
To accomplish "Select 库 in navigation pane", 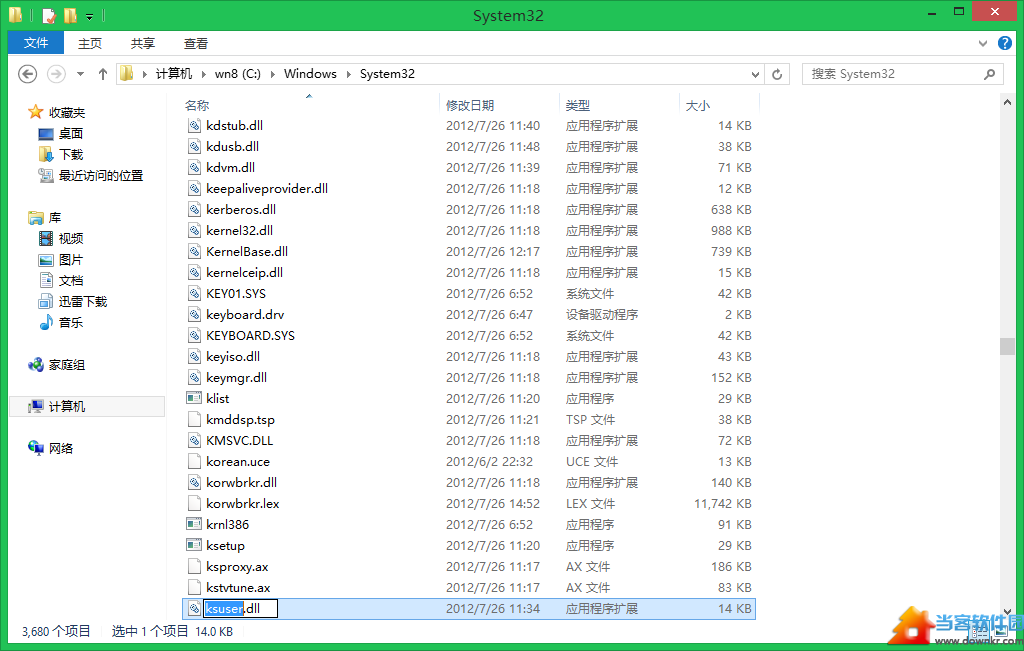I will 55,217.
